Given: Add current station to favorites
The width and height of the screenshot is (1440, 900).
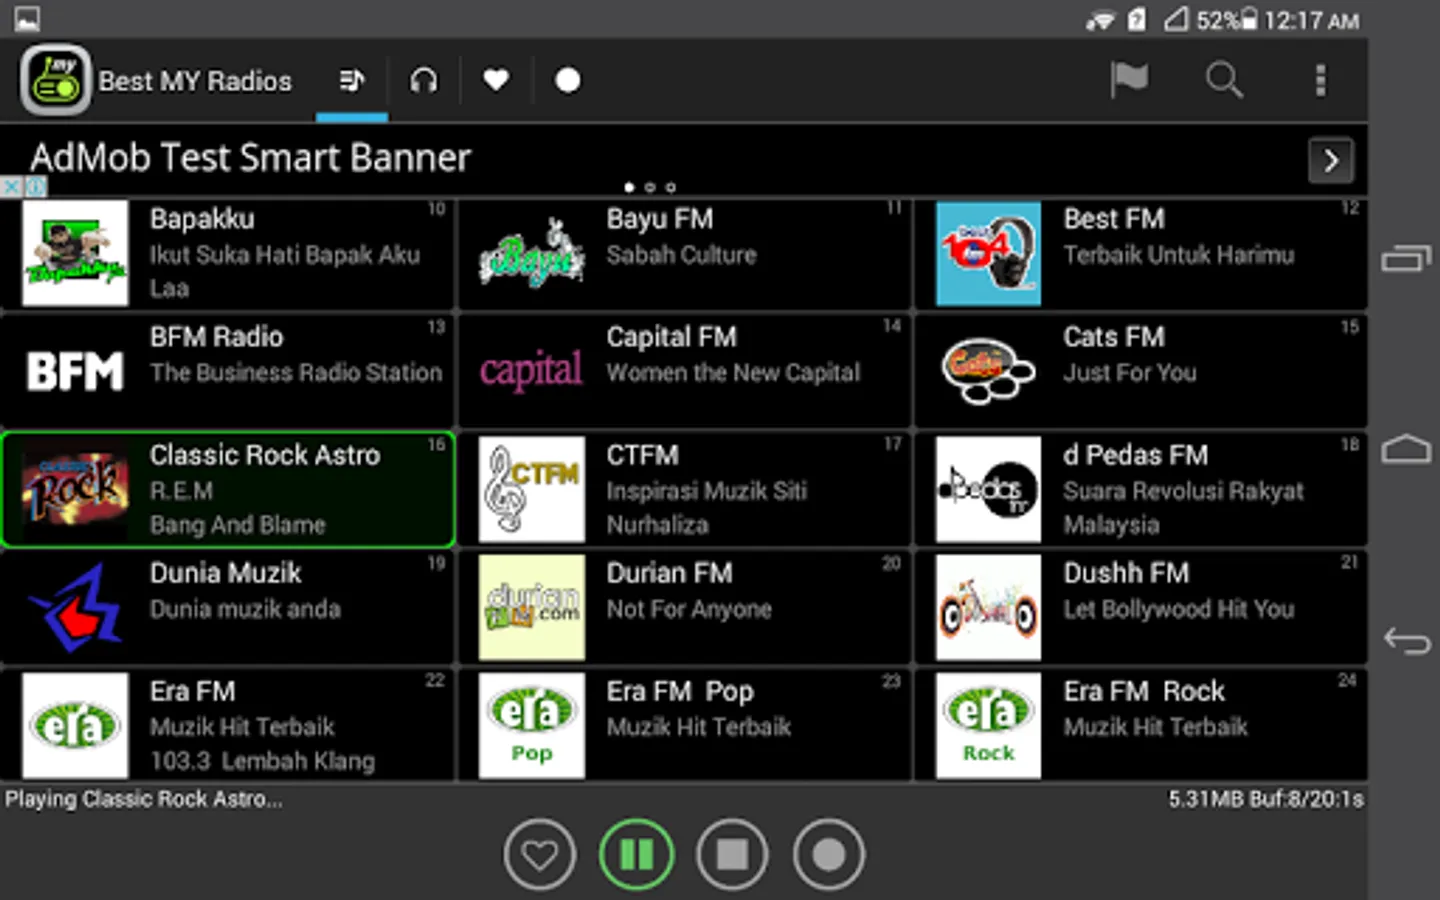Looking at the screenshot, I should click(x=540, y=855).
